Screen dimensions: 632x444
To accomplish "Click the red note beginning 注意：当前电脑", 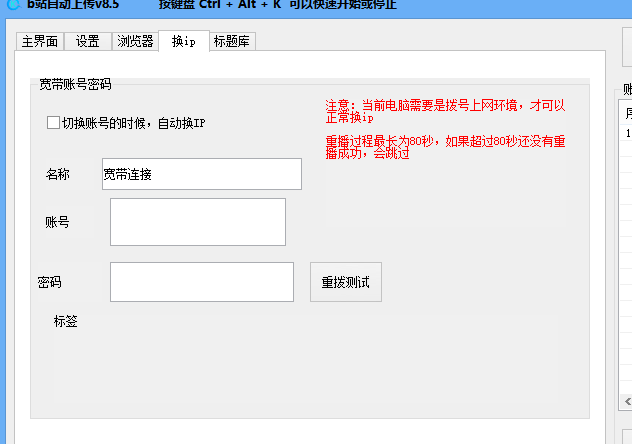I will 445,111.
